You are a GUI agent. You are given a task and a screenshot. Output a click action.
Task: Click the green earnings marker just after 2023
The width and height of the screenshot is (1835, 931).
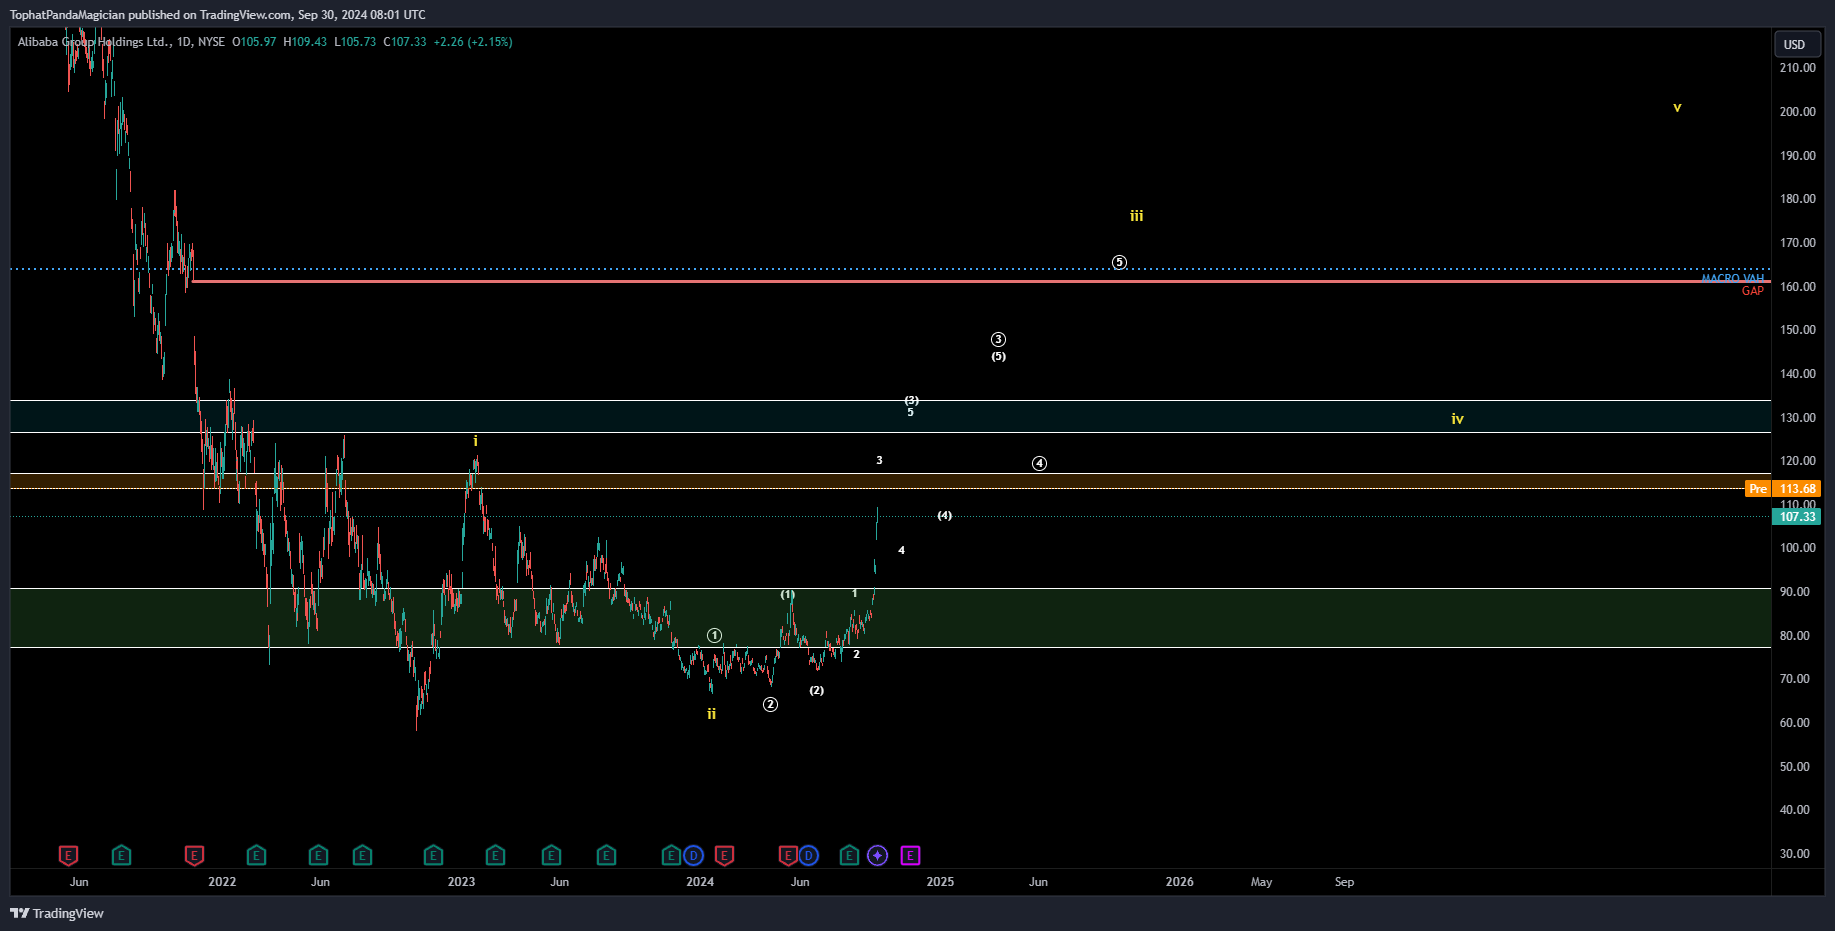click(495, 855)
